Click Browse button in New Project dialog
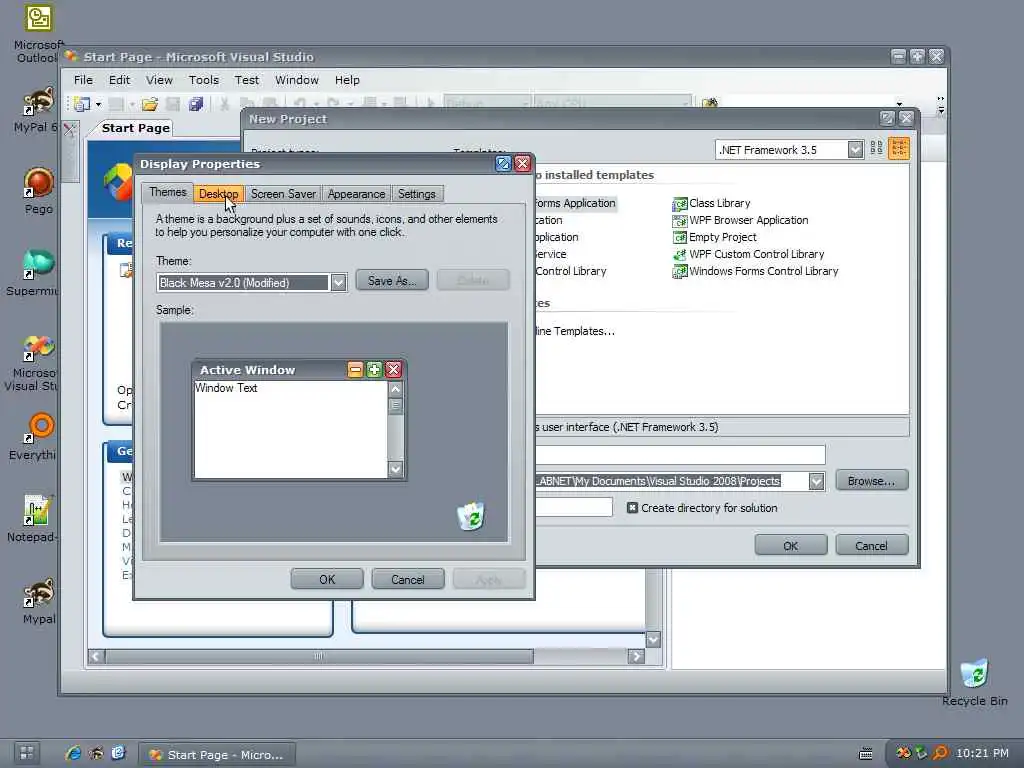Viewport: 1024px width, 768px height. click(x=872, y=481)
